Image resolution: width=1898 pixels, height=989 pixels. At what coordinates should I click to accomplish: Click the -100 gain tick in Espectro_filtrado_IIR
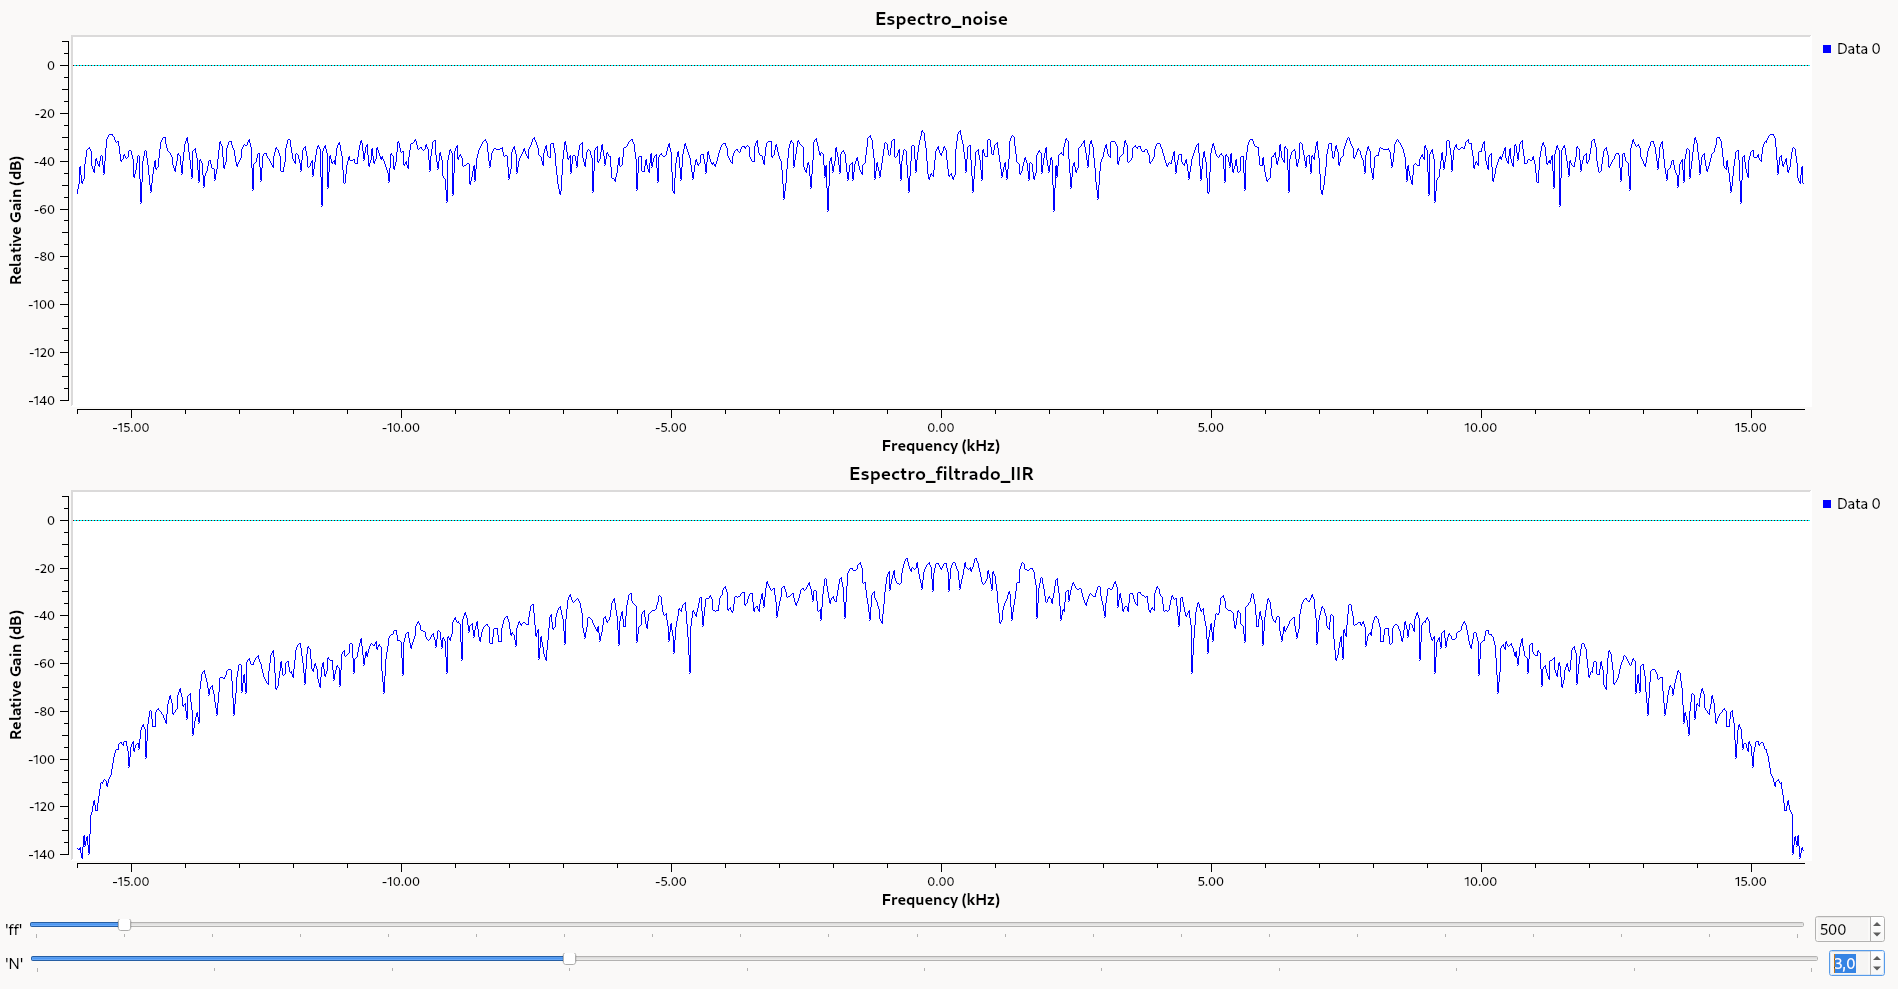coord(42,760)
